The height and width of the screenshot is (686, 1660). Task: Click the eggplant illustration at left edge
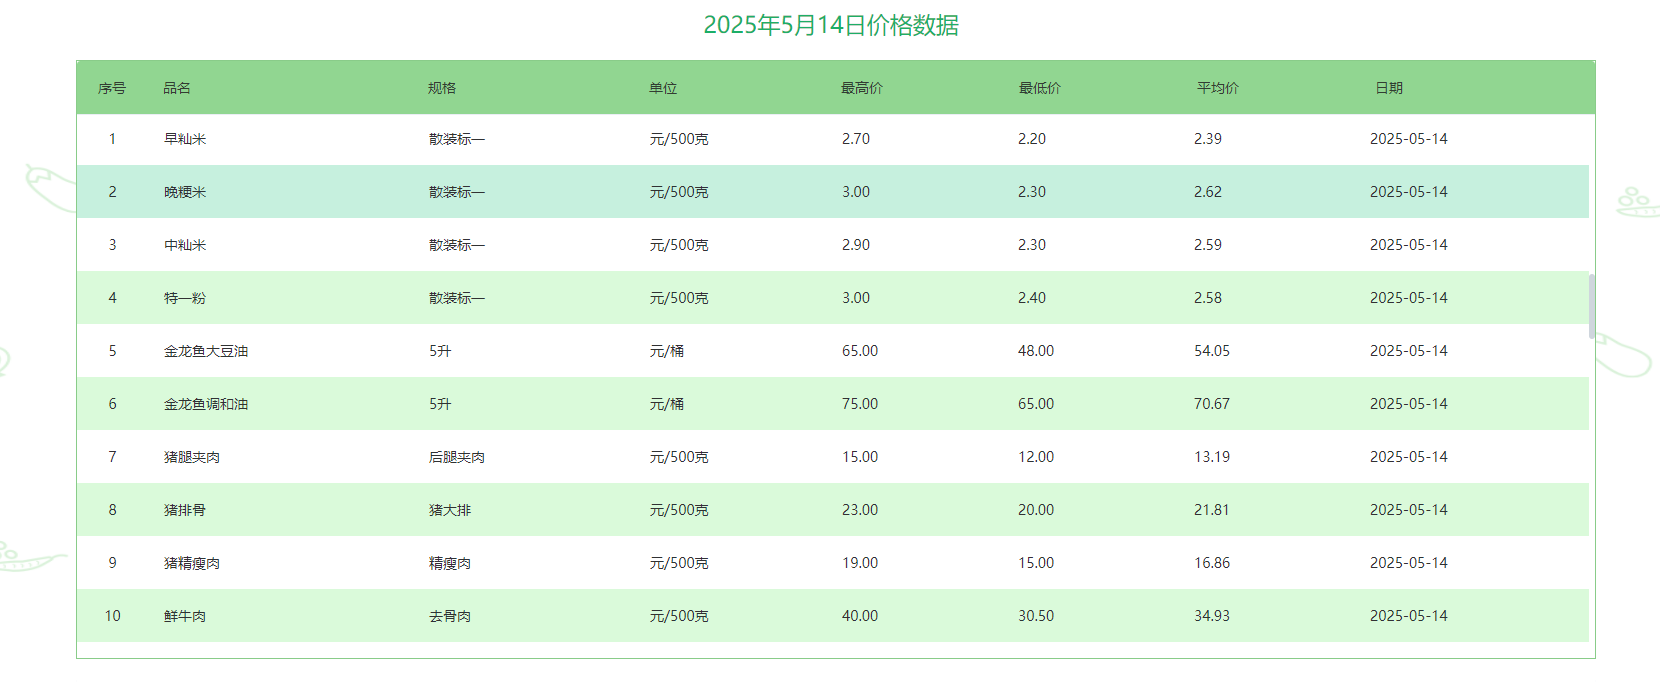(x=48, y=188)
